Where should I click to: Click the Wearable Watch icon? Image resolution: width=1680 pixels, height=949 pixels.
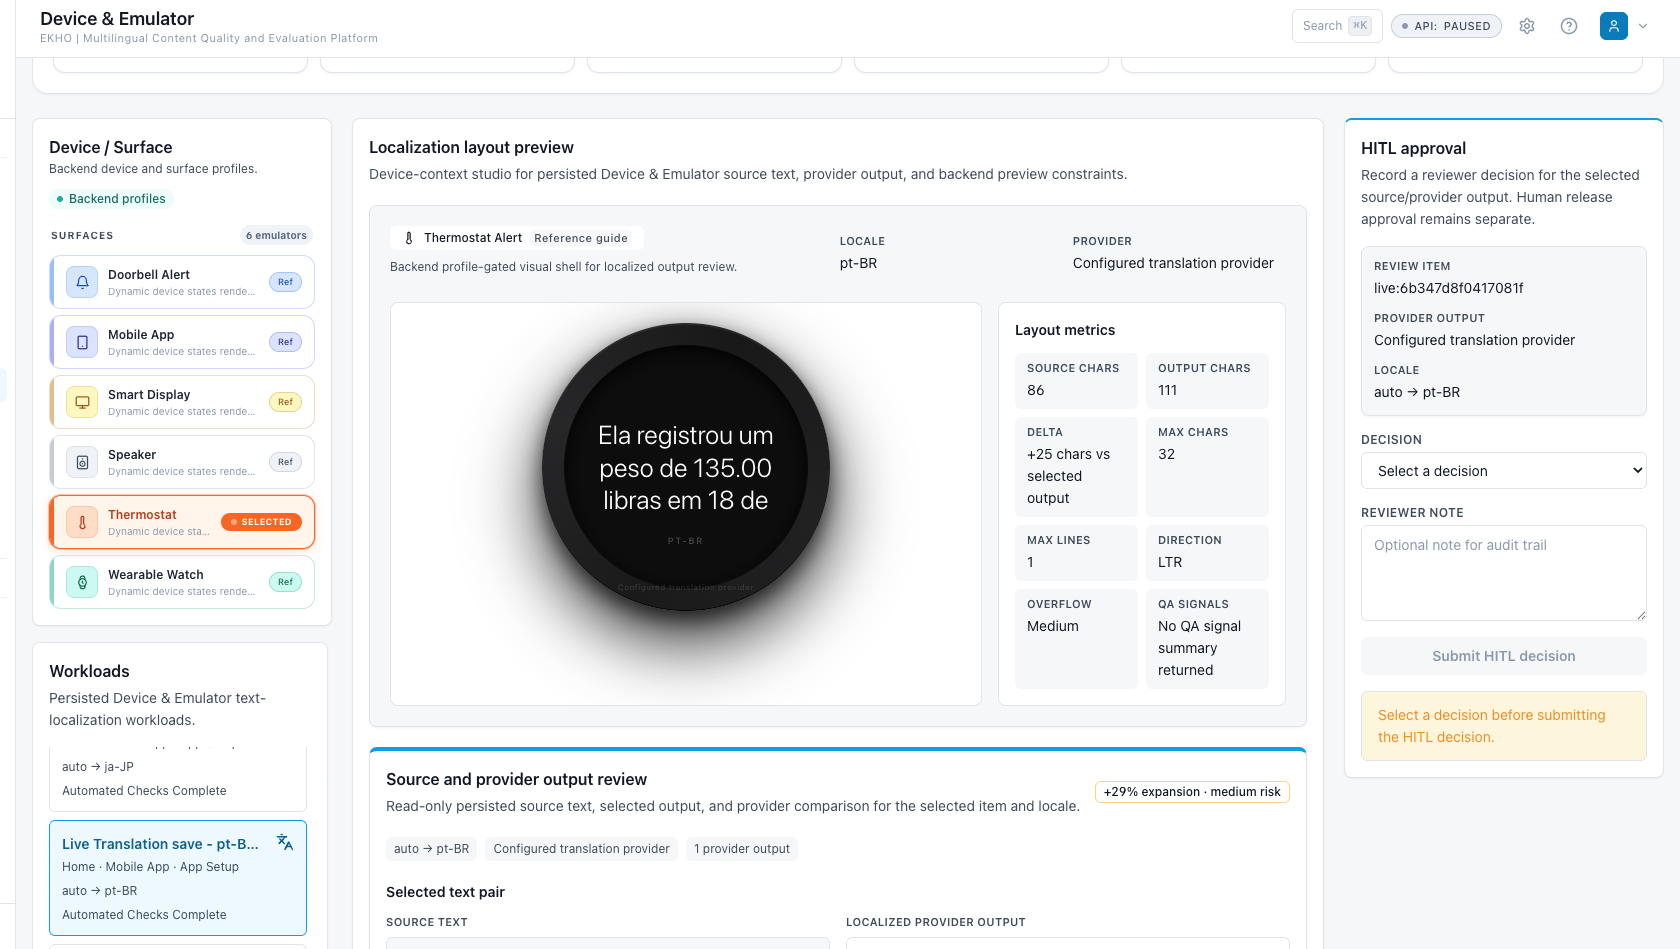(x=82, y=582)
